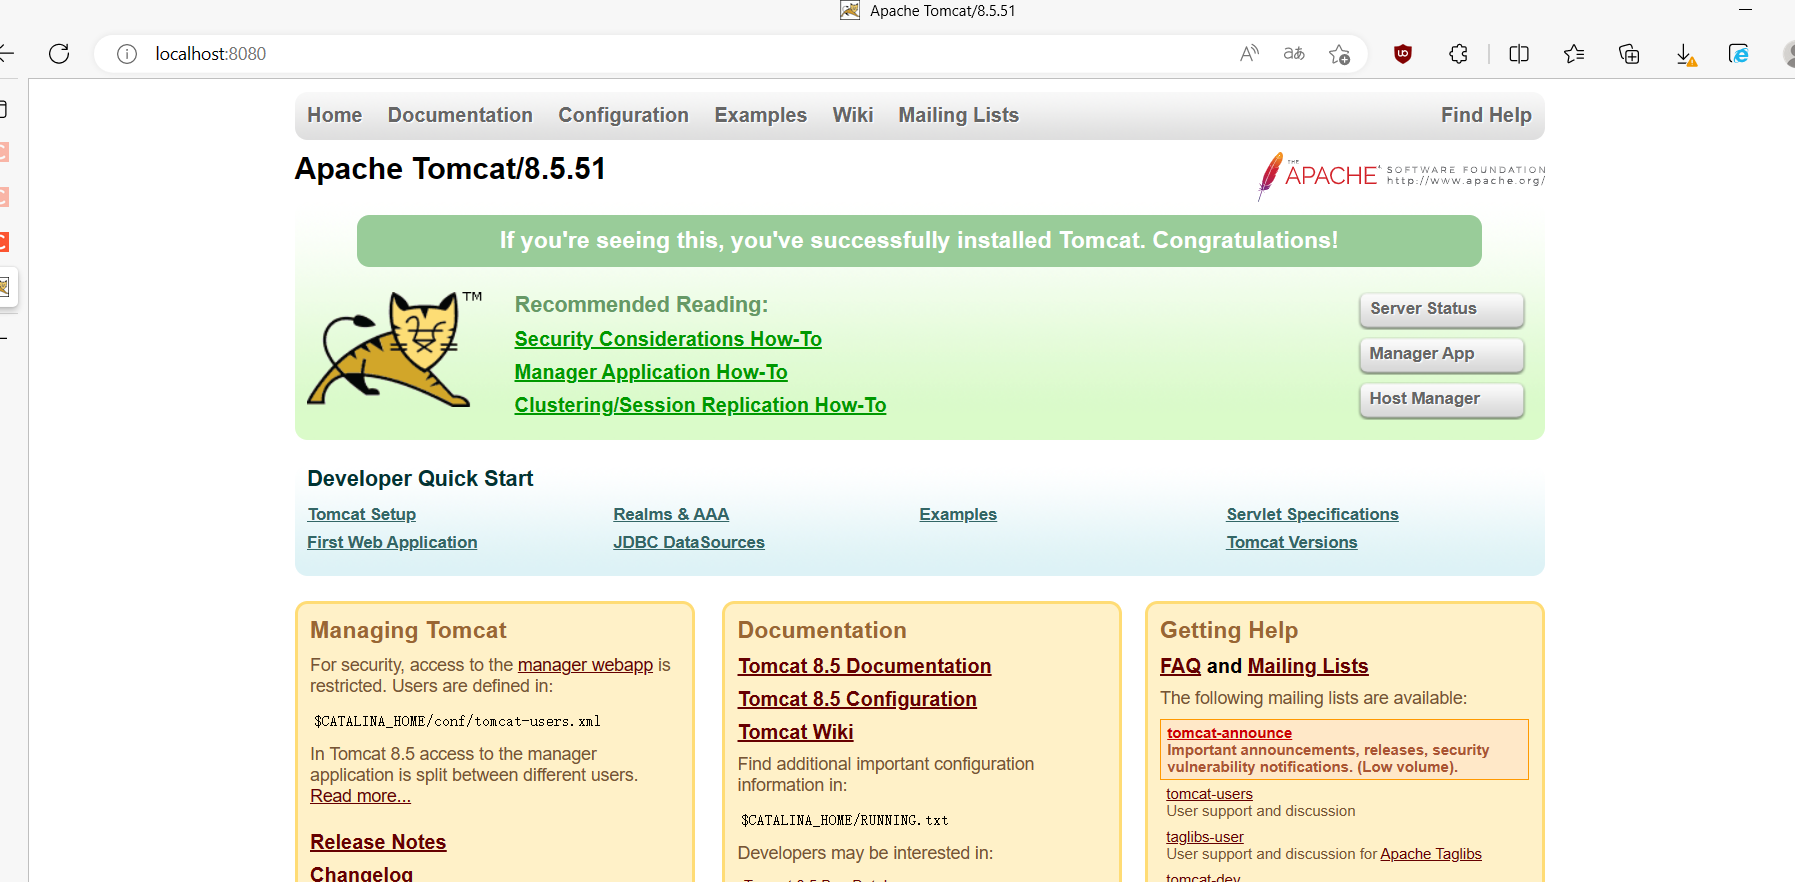Click the green Congratulations banner text
Viewport: 1795px width, 882px height.
point(919,241)
